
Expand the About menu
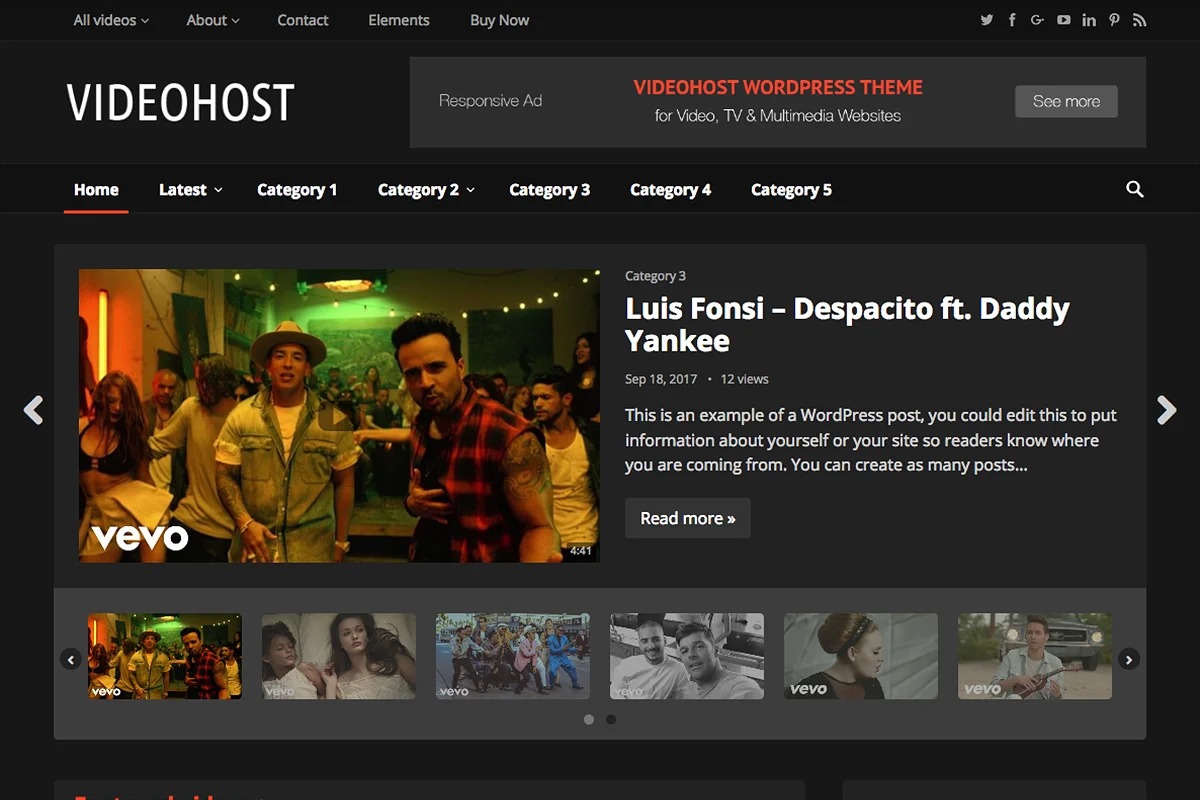(213, 20)
